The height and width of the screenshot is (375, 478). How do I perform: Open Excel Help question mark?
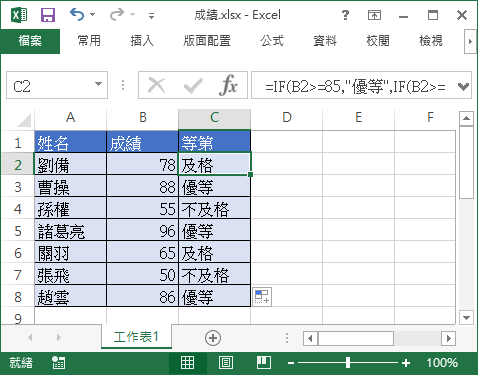click(345, 15)
